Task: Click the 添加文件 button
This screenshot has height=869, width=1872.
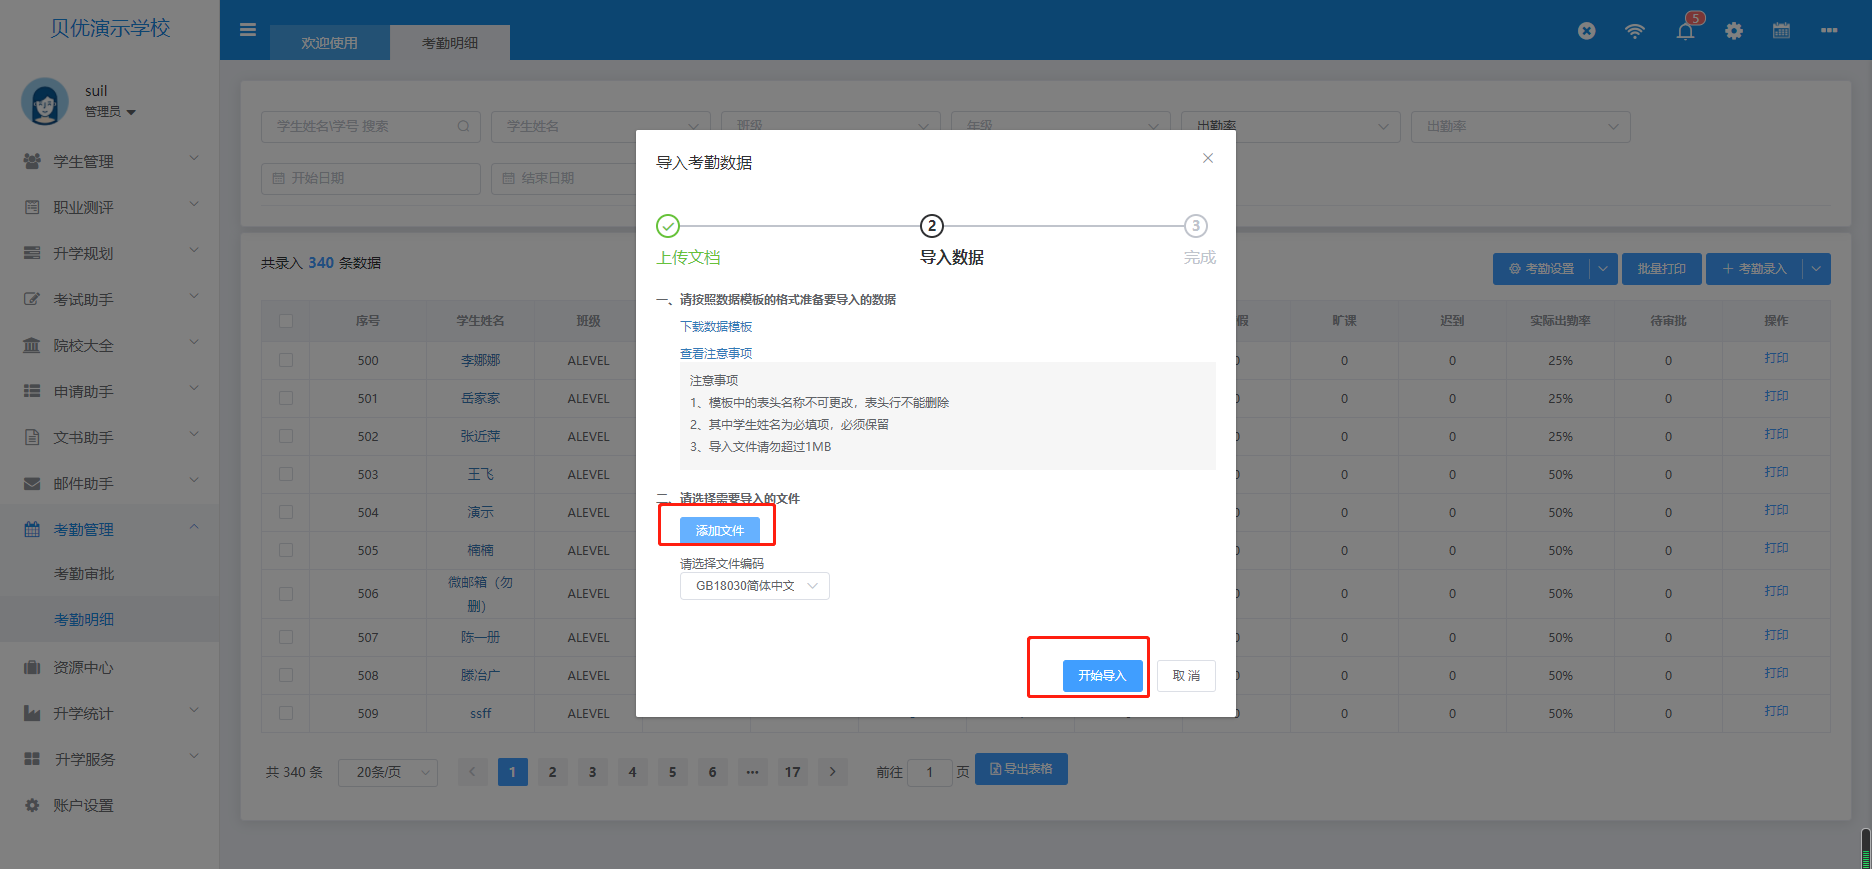Action: (x=720, y=531)
